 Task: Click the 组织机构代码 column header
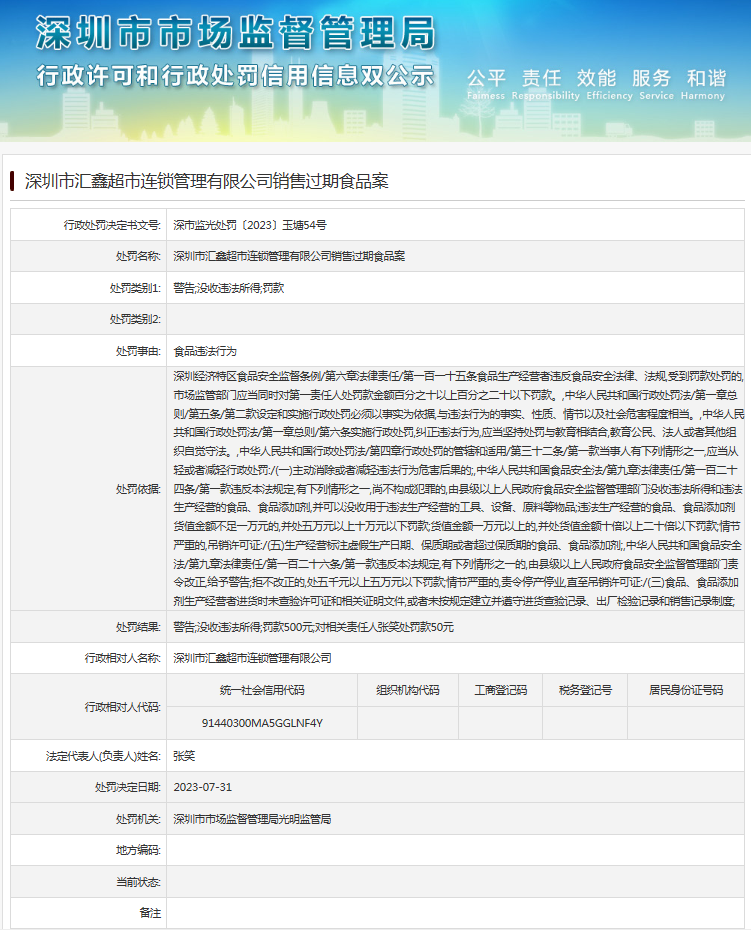pos(408,690)
